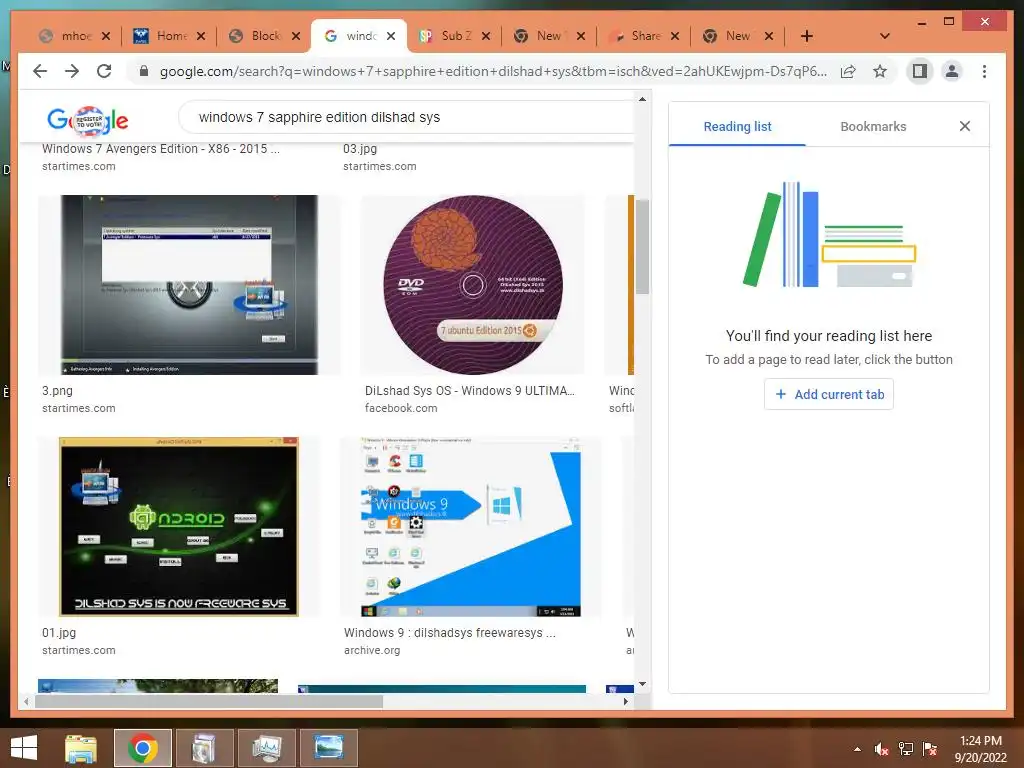Click the facebook.com source link

click(x=401, y=408)
